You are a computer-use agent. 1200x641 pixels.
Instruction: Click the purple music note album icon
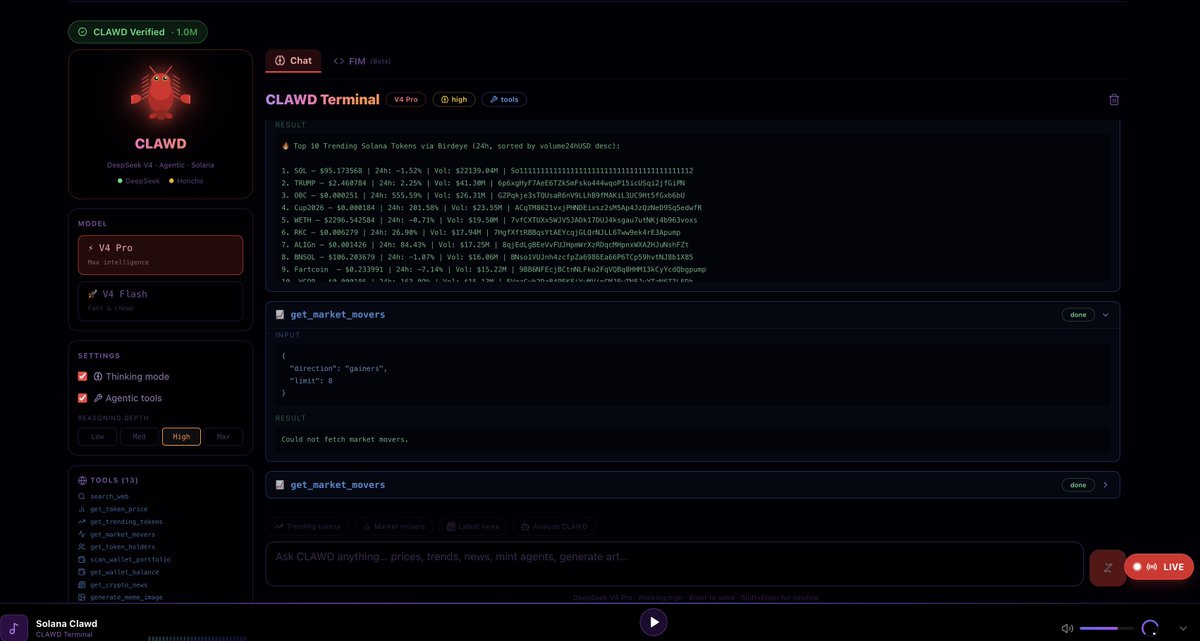tap(14, 628)
